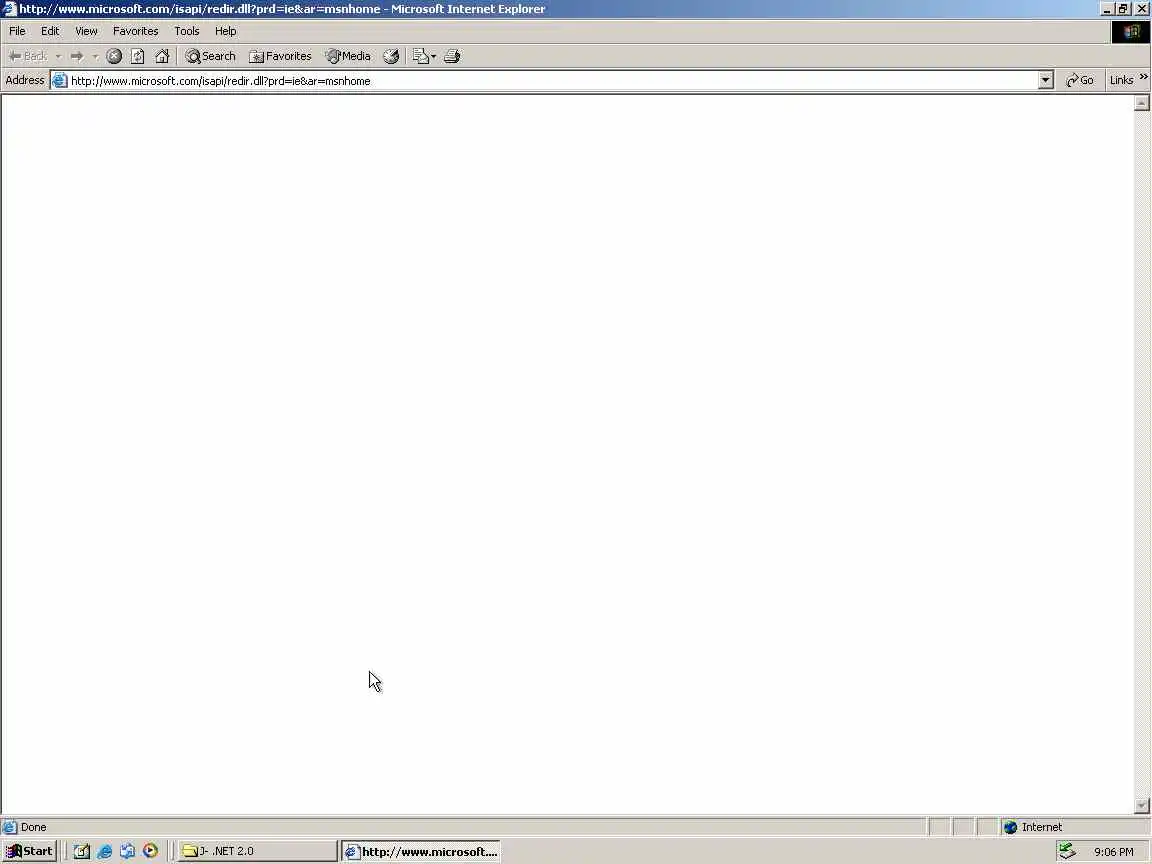Open the Media toolbar button
Screen dimensions: 1152x864
(x=348, y=56)
